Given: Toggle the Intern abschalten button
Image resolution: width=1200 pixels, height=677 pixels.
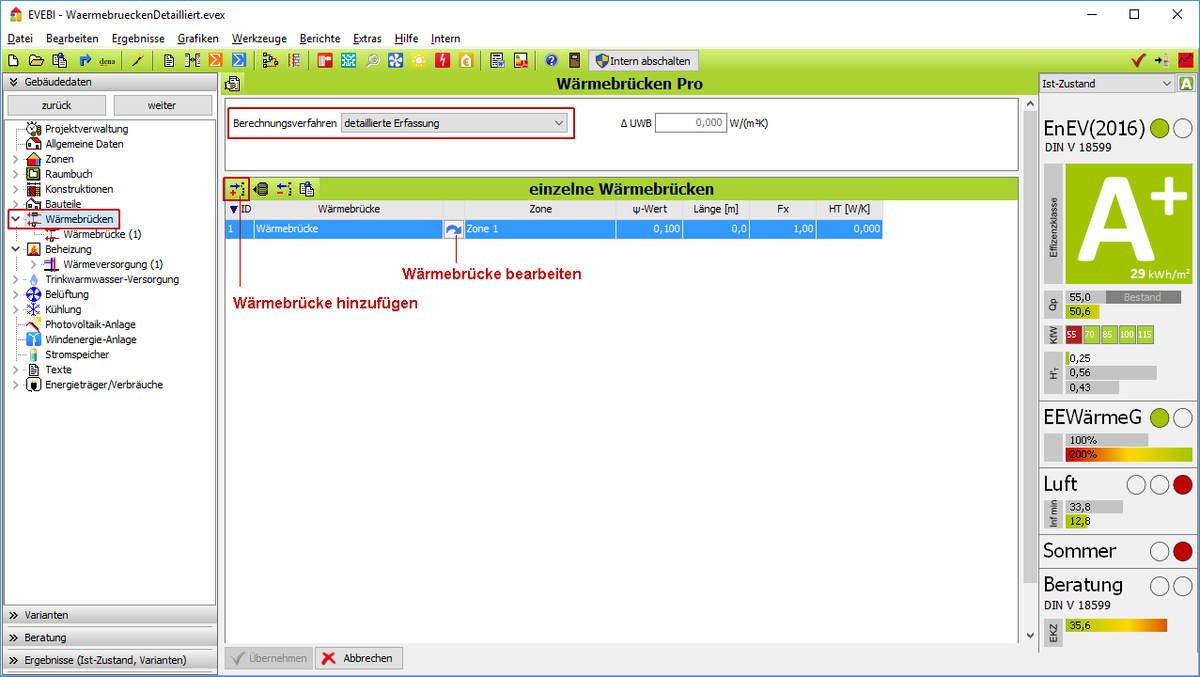Looking at the screenshot, I should coord(643,61).
